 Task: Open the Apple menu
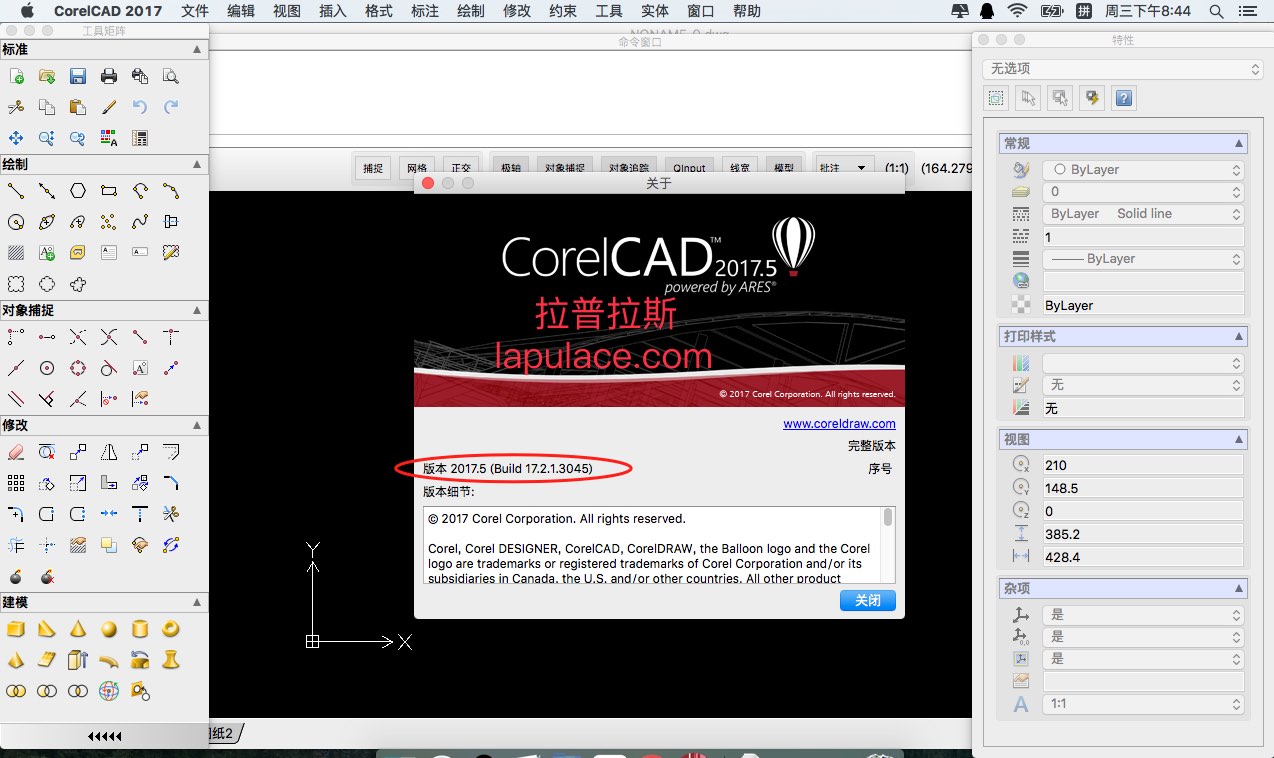[27, 11]
